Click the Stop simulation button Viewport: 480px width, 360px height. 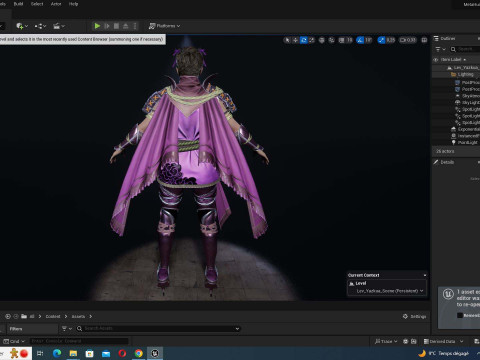[x=116, y=26]
